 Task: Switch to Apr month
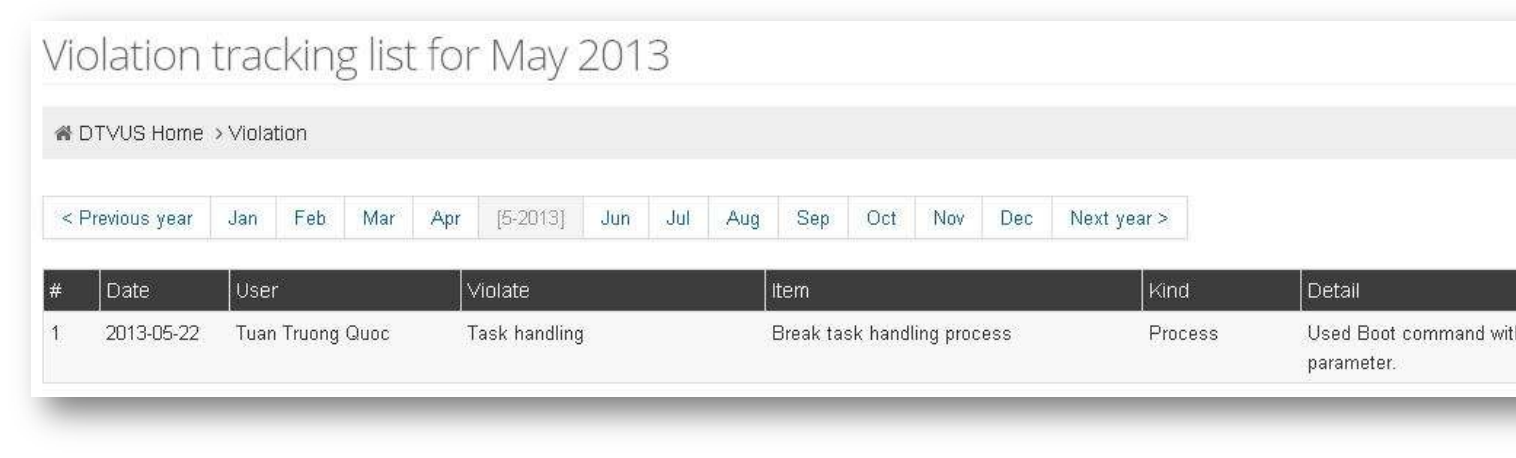(x=445, y=218)
